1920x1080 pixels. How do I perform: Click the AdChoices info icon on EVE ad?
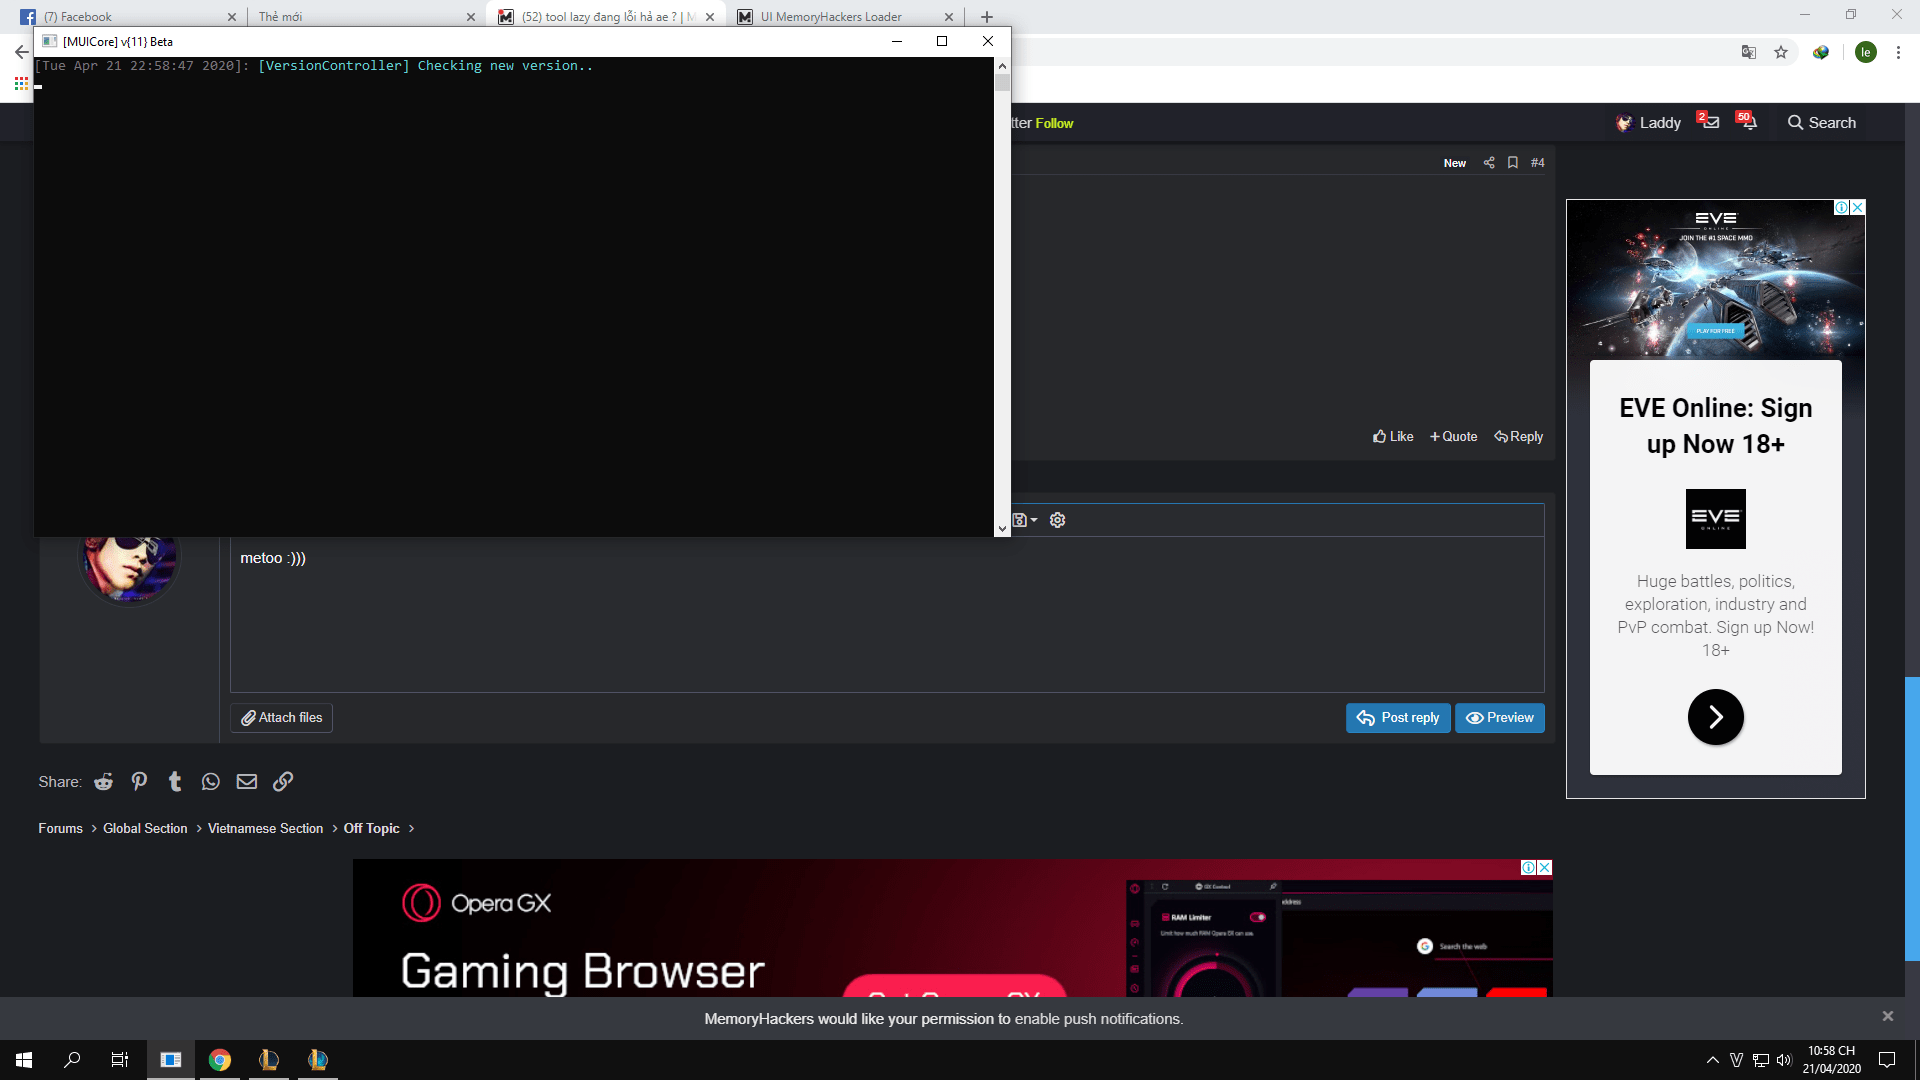(x=1841, y=207)
